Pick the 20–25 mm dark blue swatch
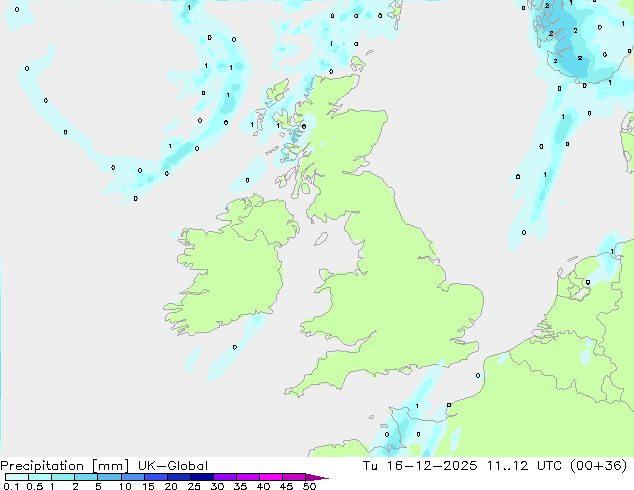Image resolution: width=634 pixels, height=490 pixels. pyautogui.click(x=179, y=477)
